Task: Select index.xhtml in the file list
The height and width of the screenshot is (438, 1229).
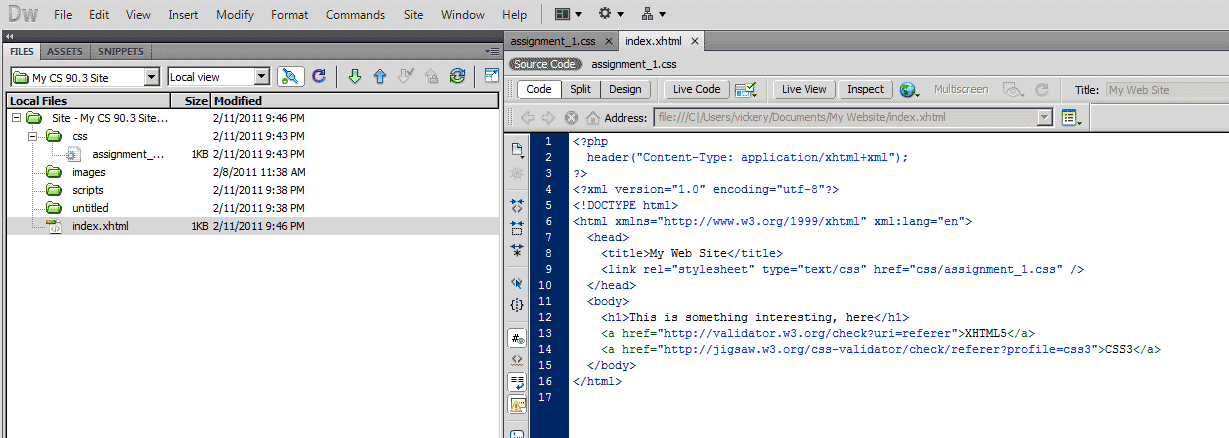Action: point(100,226)
